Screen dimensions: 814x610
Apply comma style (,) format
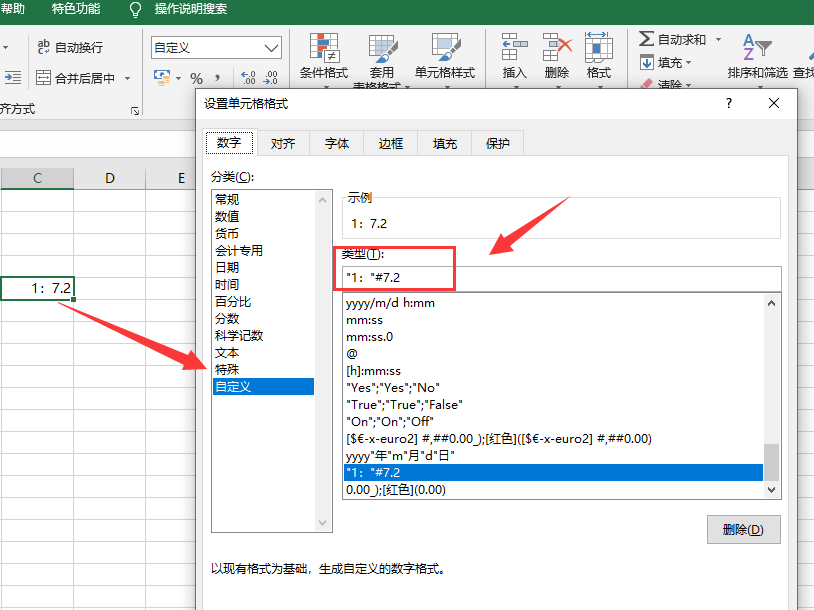[218, 78]
